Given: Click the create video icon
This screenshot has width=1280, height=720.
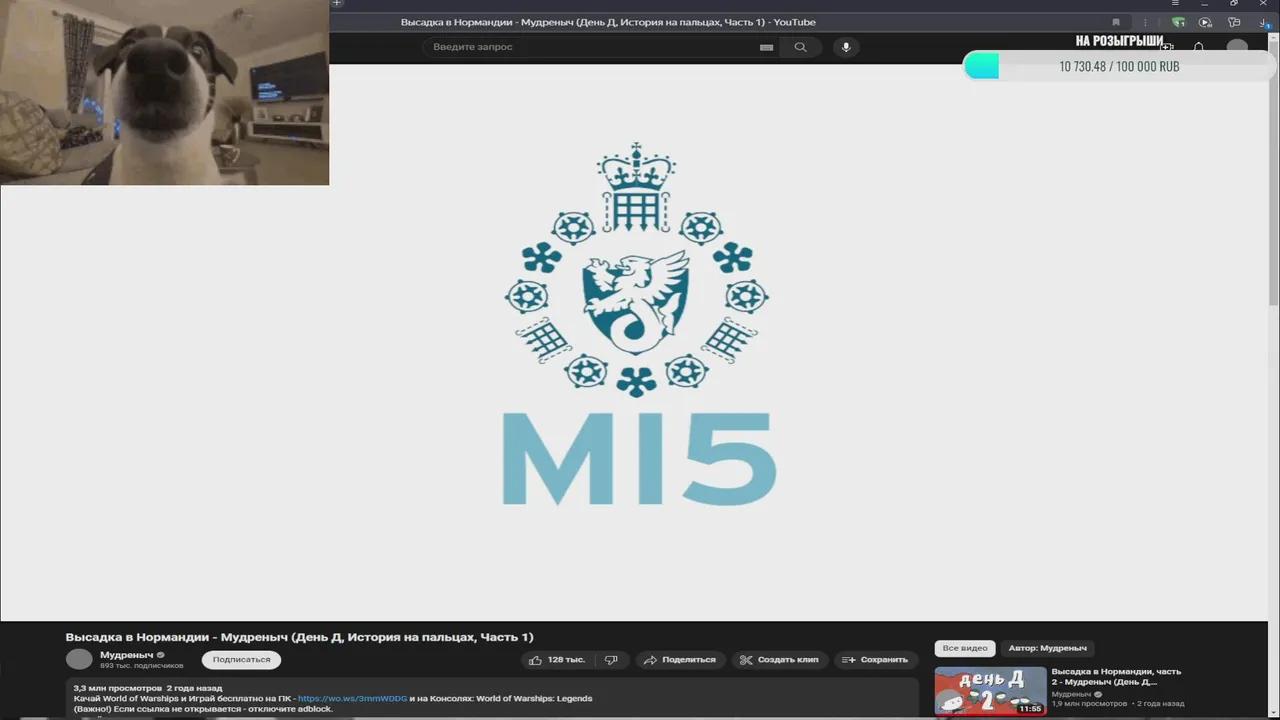Looking at the screenshot, I should tap(1166, 47).
